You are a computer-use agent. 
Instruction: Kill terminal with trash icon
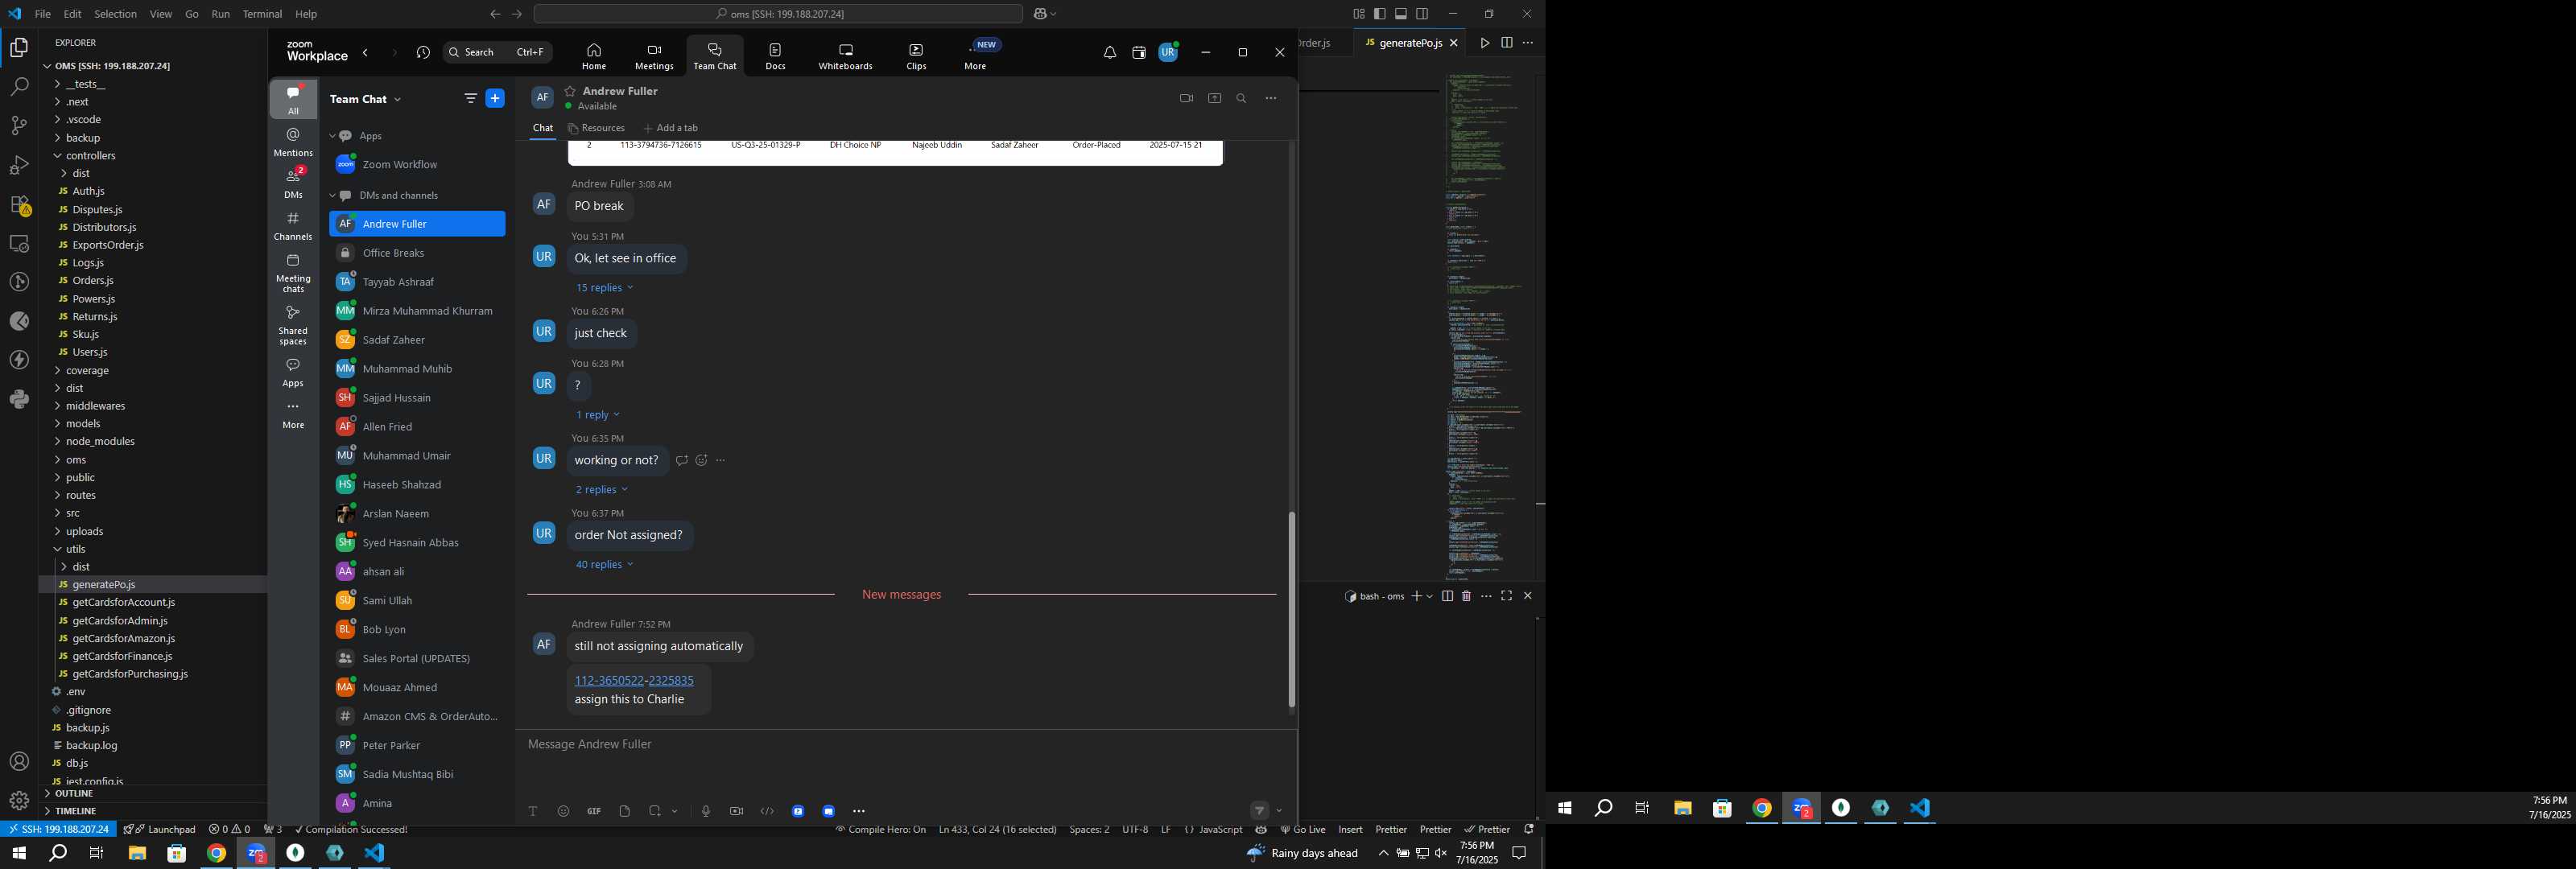click(1466, 596)
